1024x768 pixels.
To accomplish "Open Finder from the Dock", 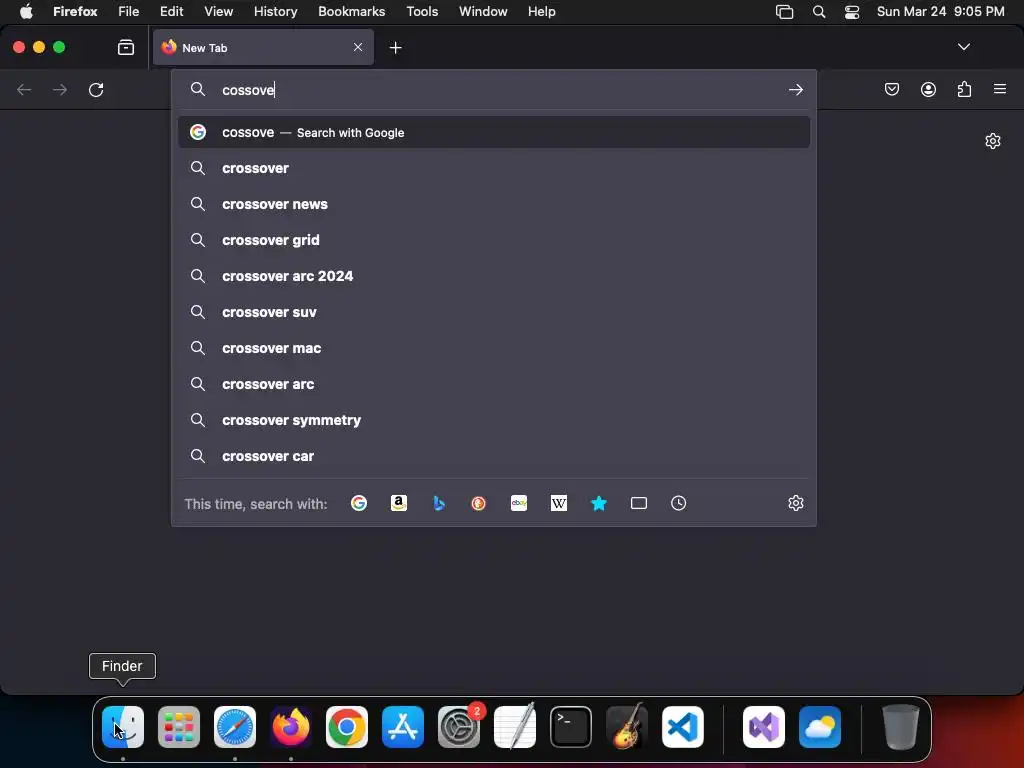I will [123, 727].
